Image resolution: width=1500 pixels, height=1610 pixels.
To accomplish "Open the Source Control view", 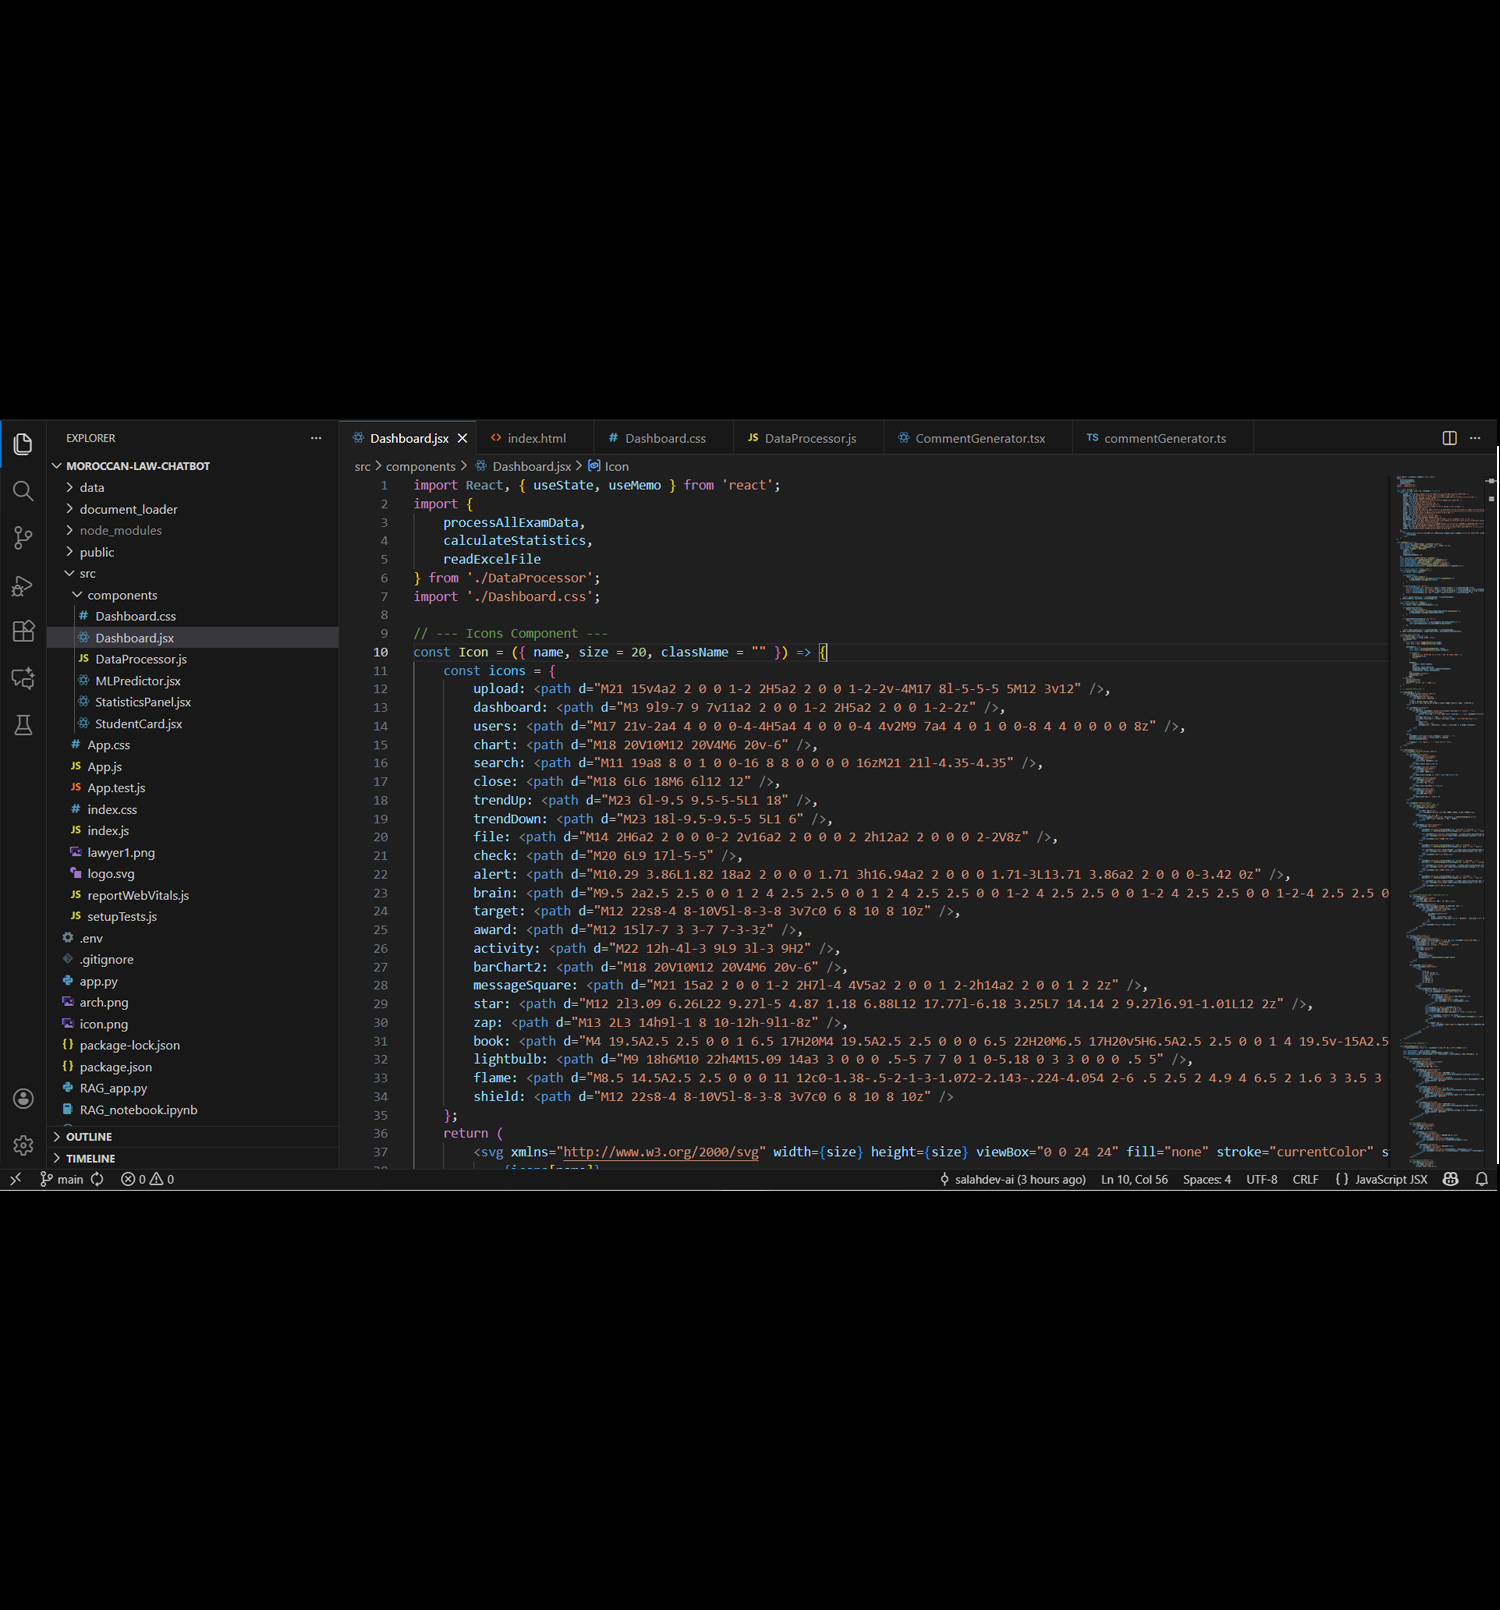I will click(23, 538).
